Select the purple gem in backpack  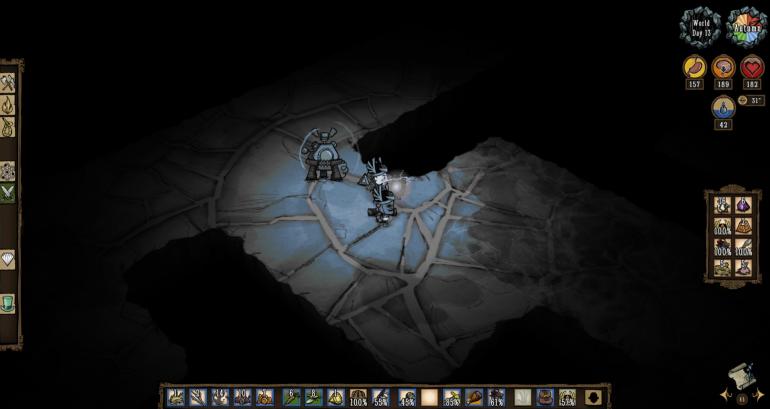tap(743, 205)
